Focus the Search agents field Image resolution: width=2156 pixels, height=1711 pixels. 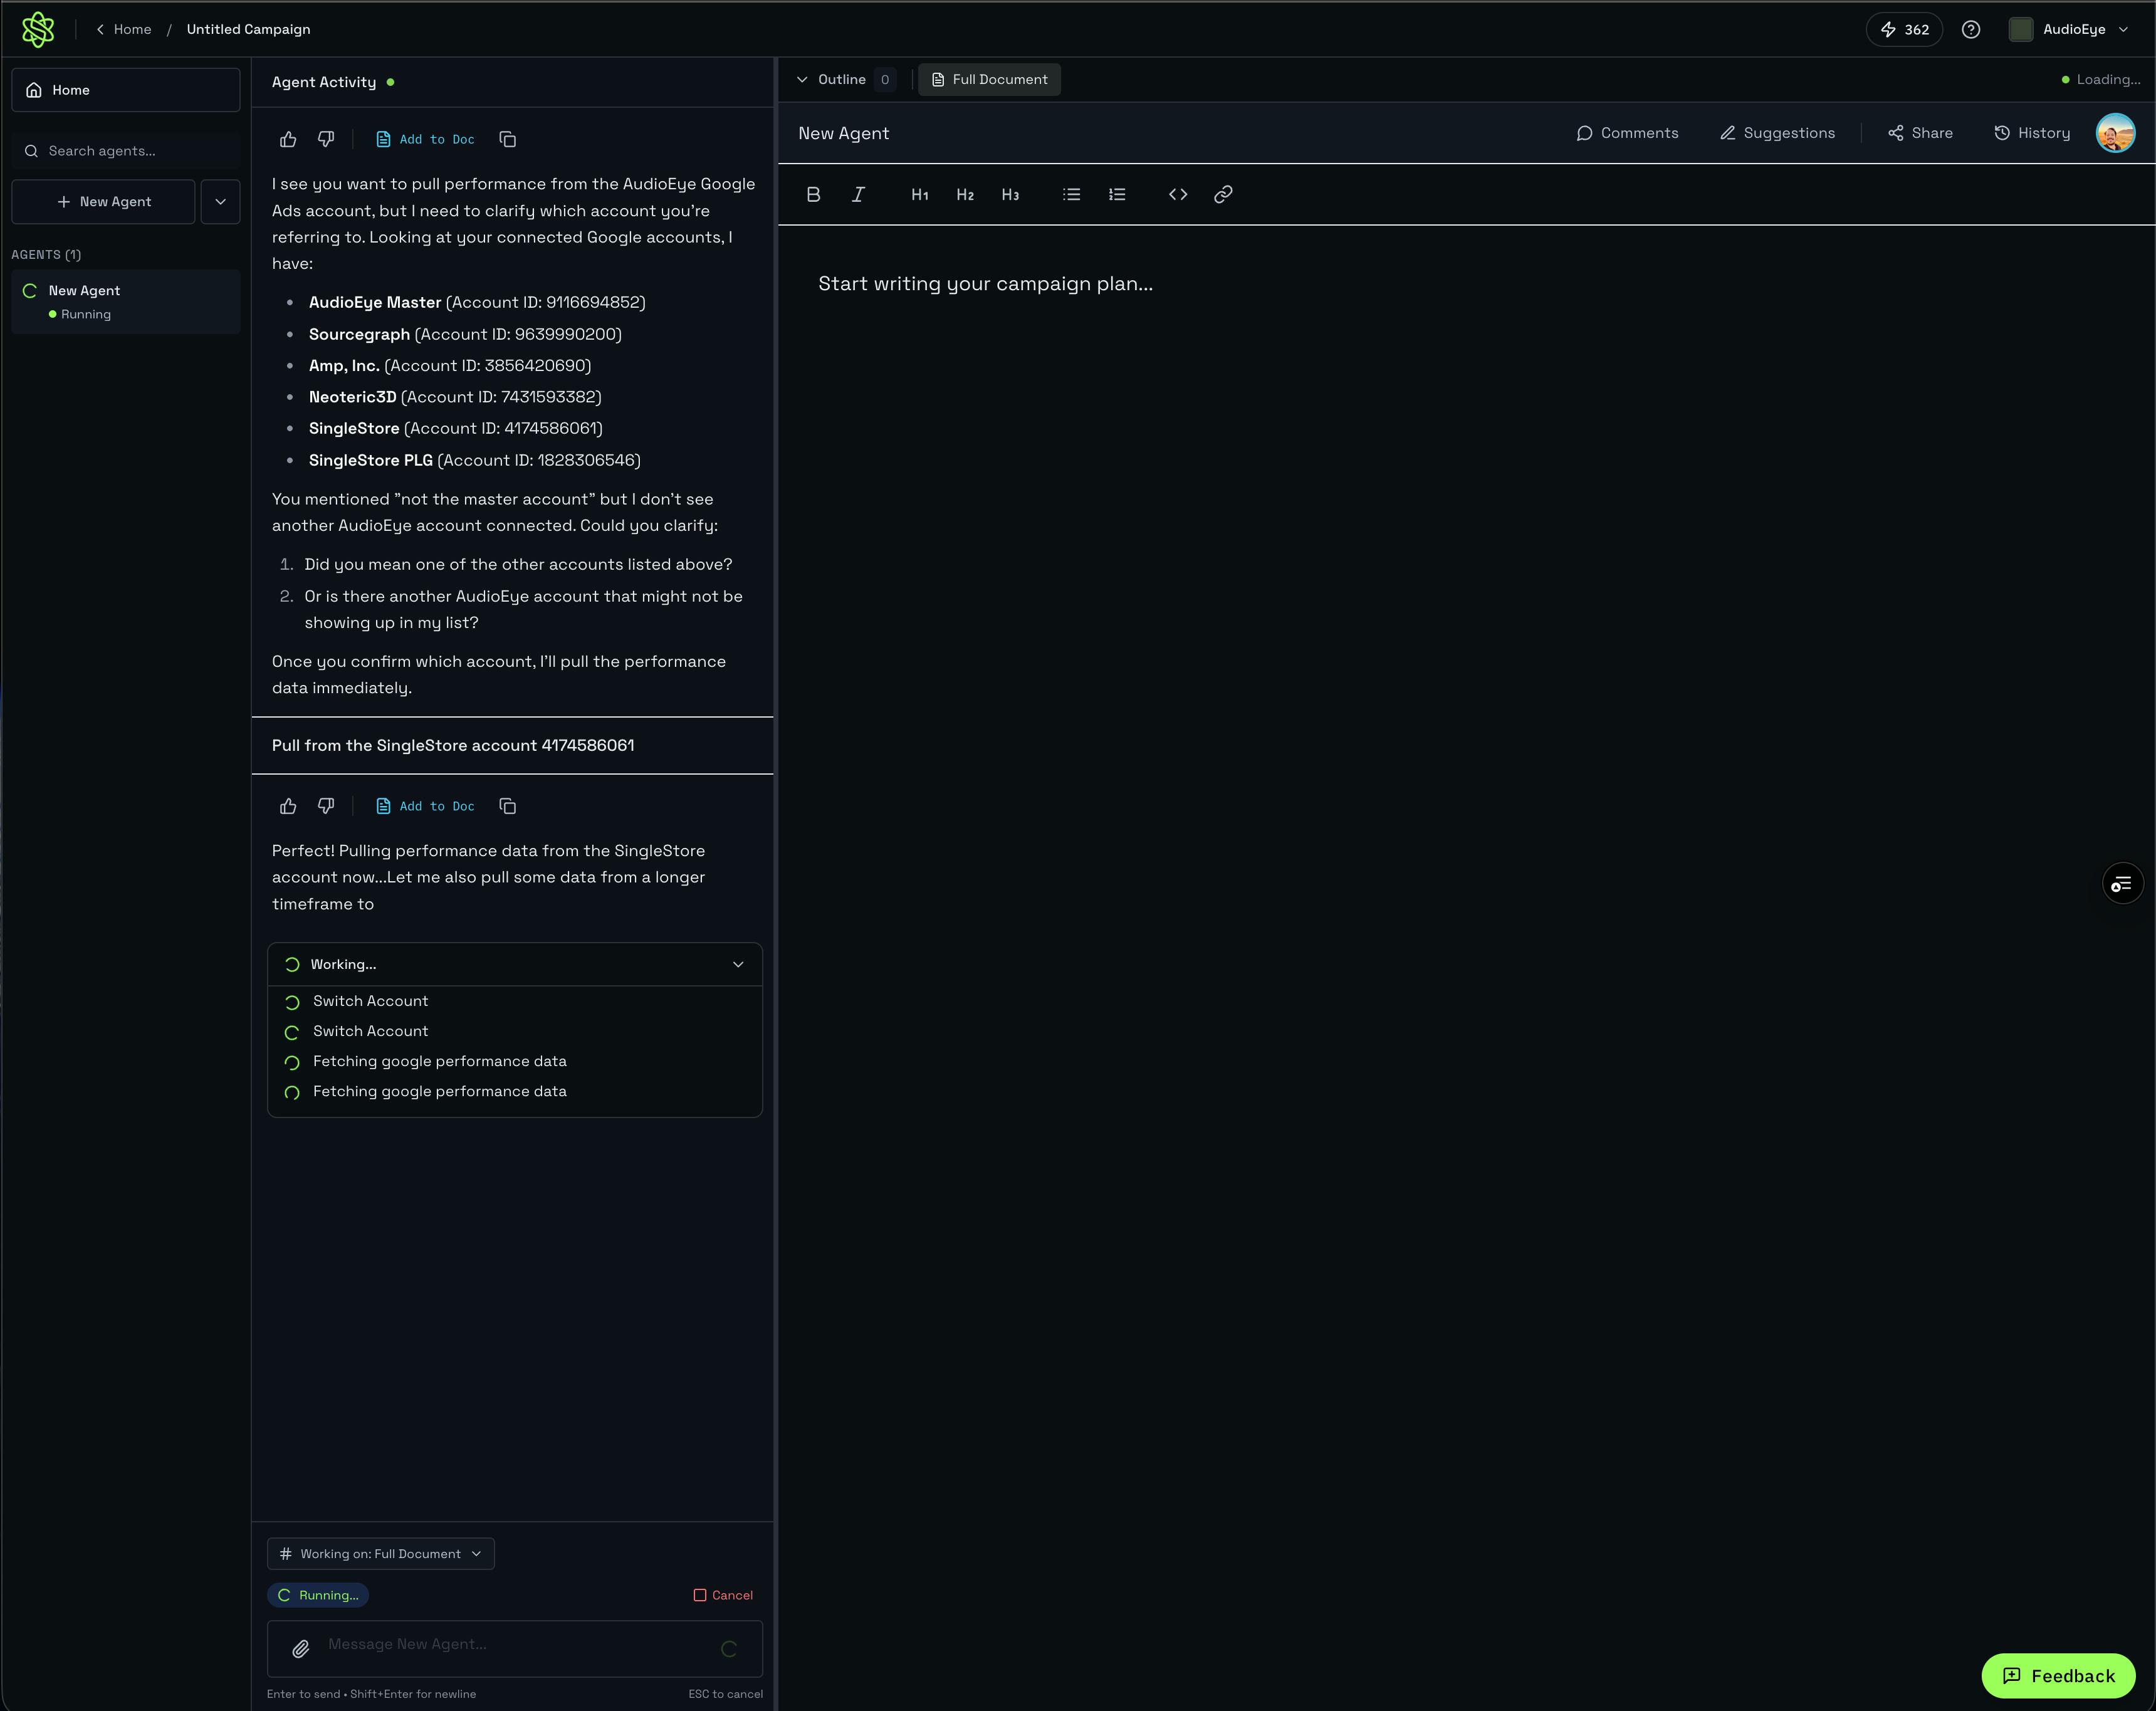(x=126, y=151)
